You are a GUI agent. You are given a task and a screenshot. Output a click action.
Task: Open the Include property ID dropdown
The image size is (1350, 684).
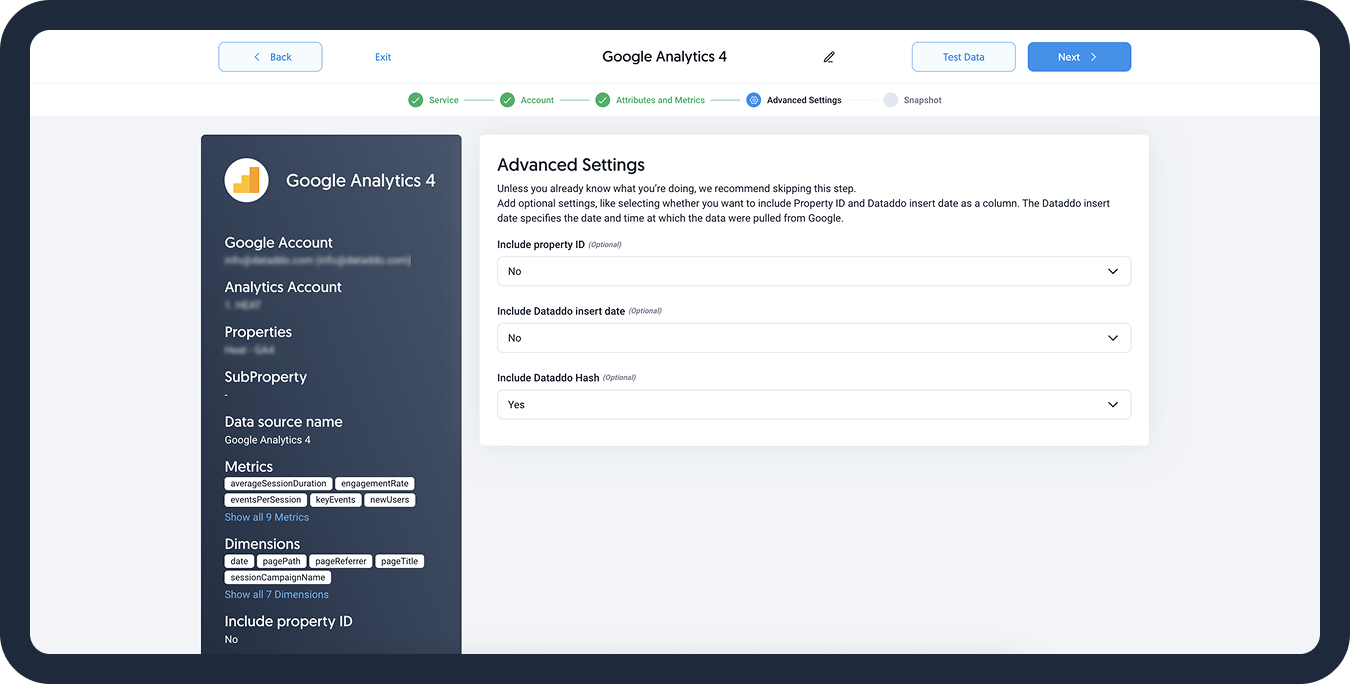[814, 271]
